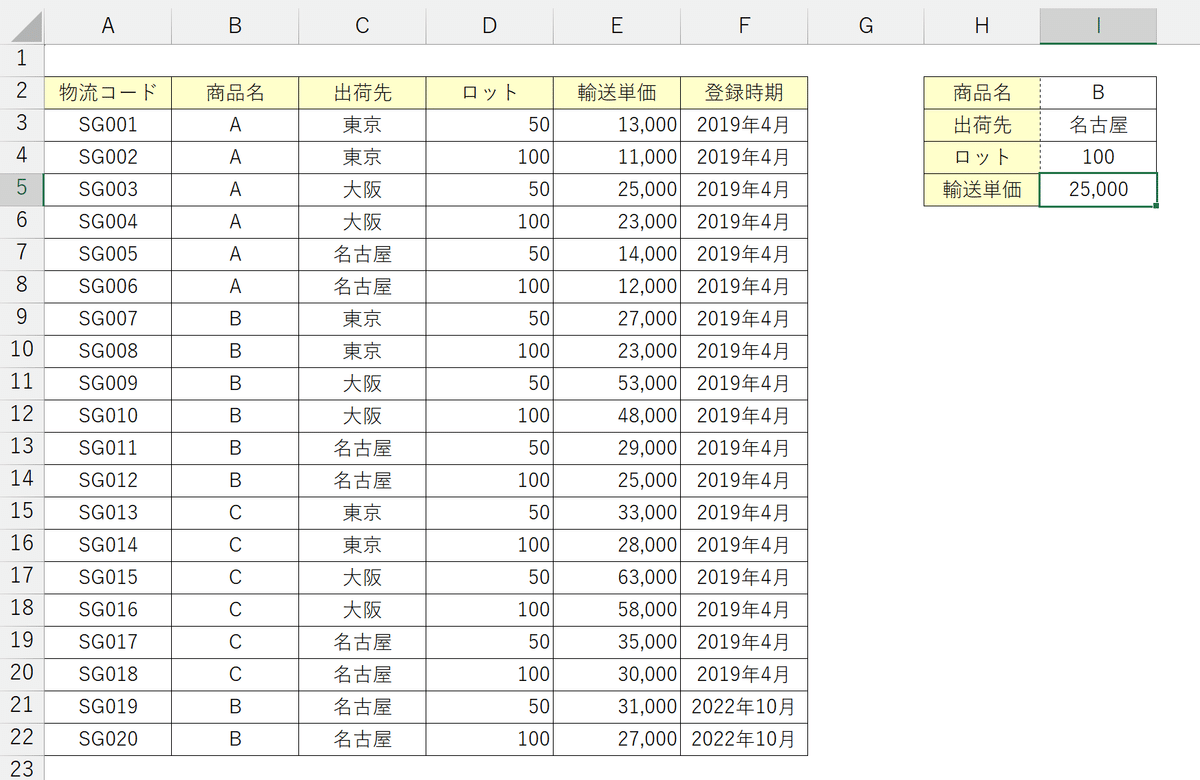1200x780 pixels.
Task: Select cell containing SG014
Action: pyautogui.click(x=108, y=545)
